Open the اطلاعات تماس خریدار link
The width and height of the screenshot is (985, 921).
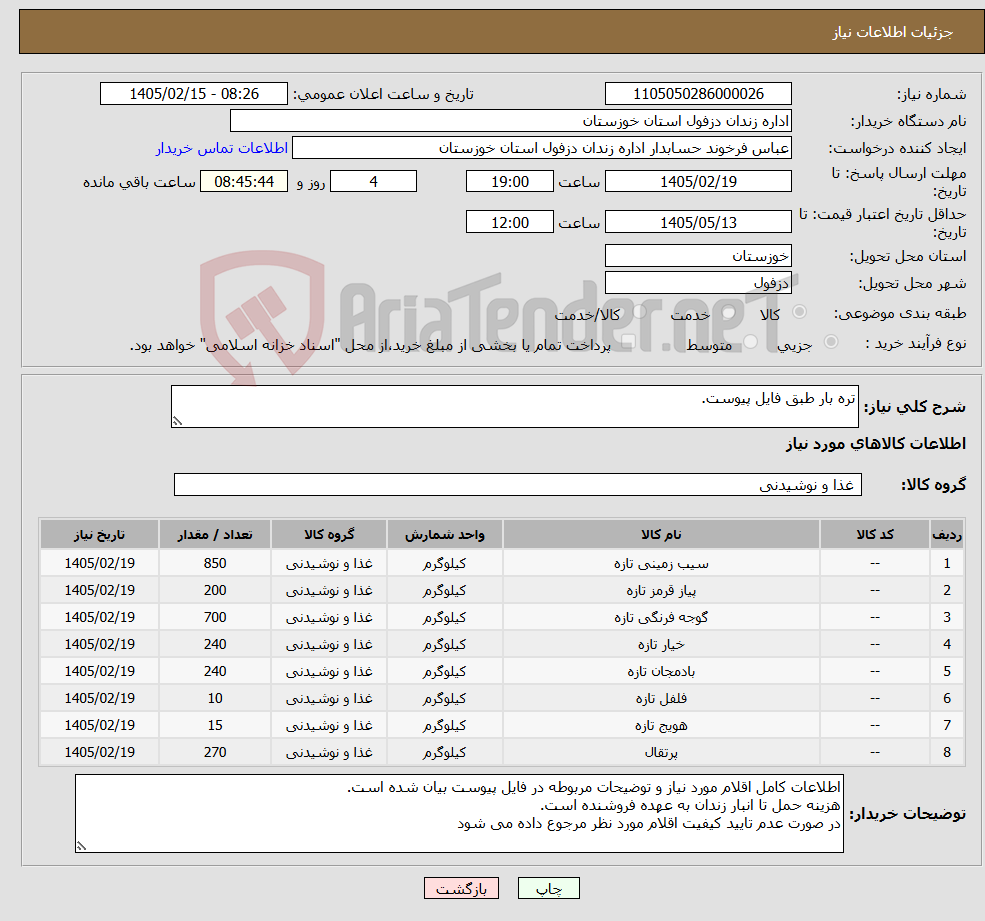pyautogui.click(x=222, y=148)
